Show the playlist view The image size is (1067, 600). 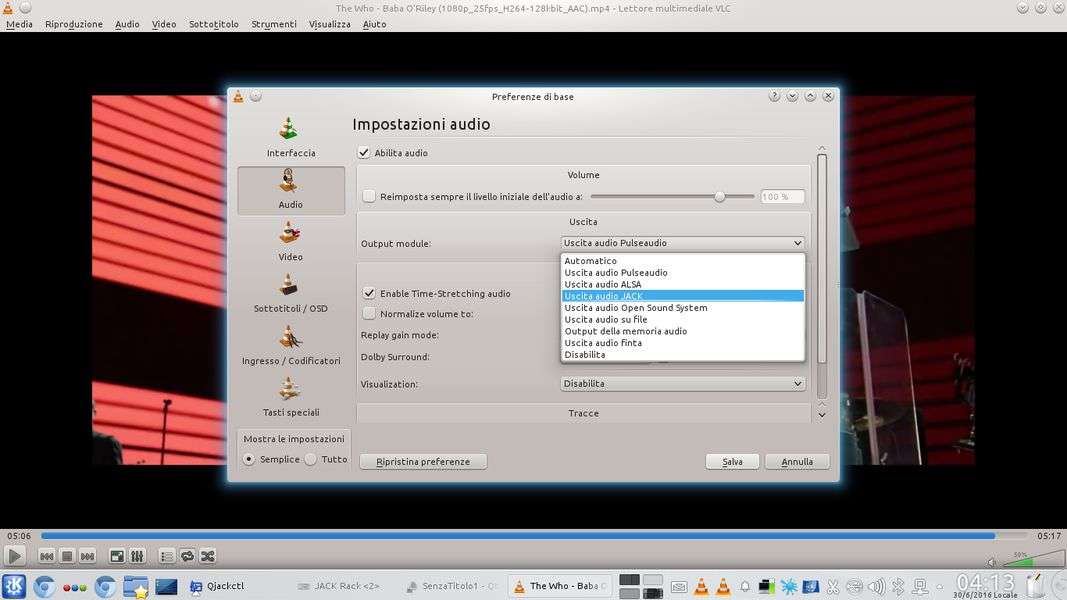(x=167, y=556)
